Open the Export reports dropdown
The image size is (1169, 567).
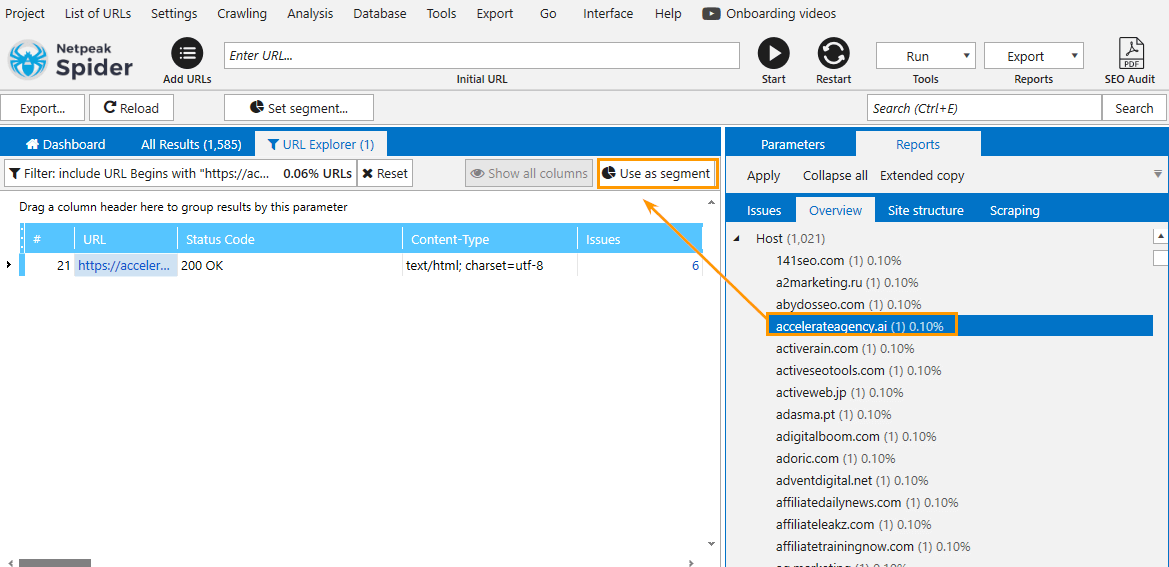[1033, 56]
